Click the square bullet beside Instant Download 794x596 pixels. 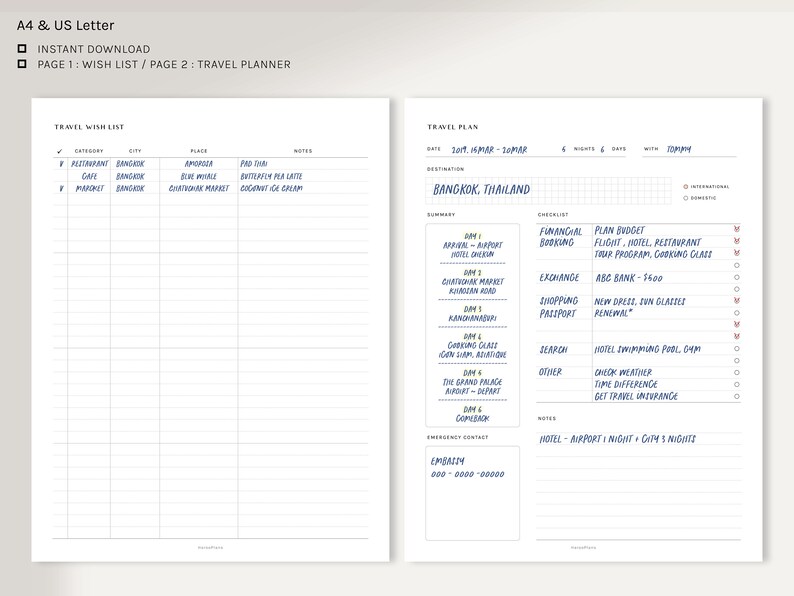point(22,49)
